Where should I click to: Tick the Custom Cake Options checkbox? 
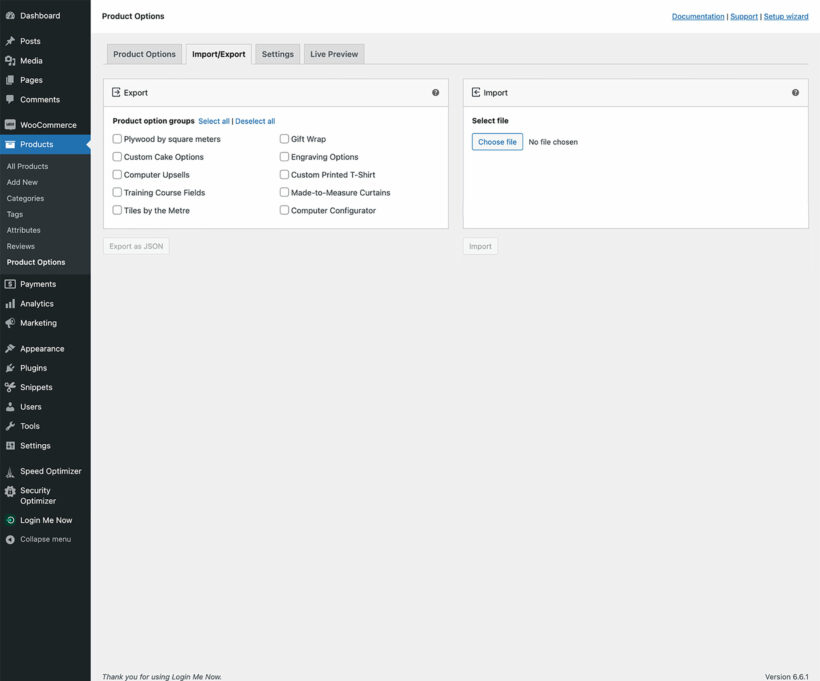coord(117,156)
